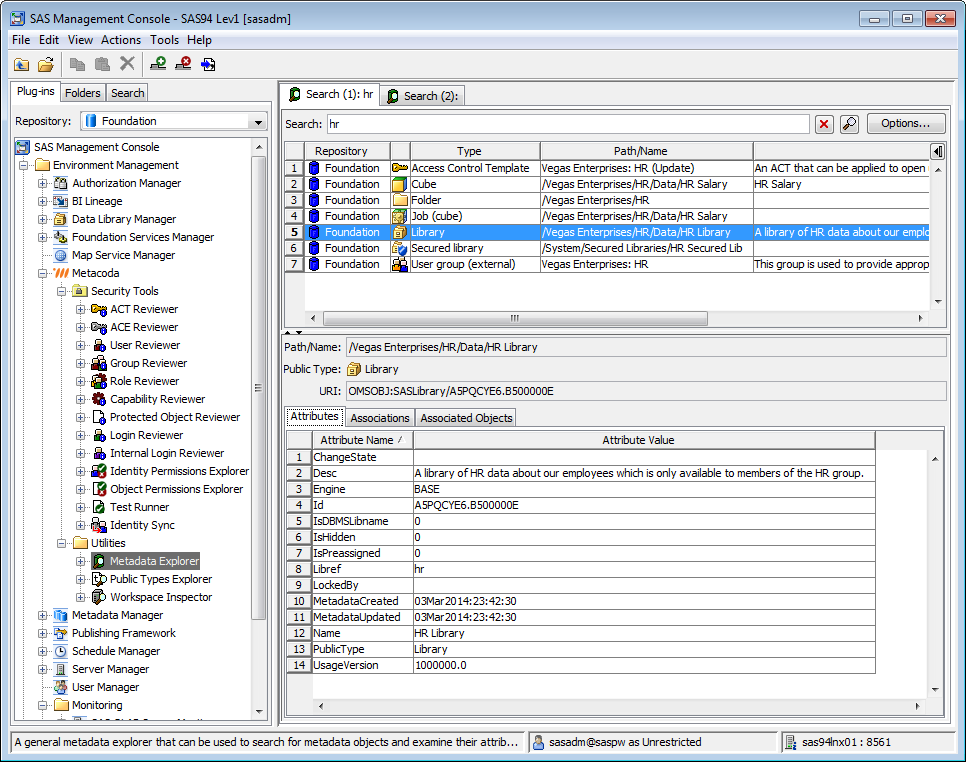Run search with the magnifier icon

coord(850,124)
